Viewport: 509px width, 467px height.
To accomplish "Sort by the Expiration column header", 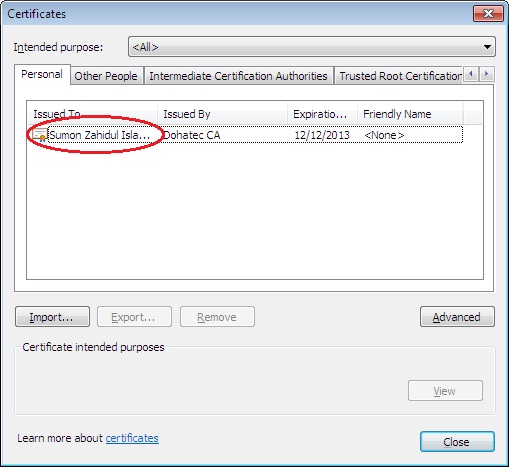I will [322, 114].
